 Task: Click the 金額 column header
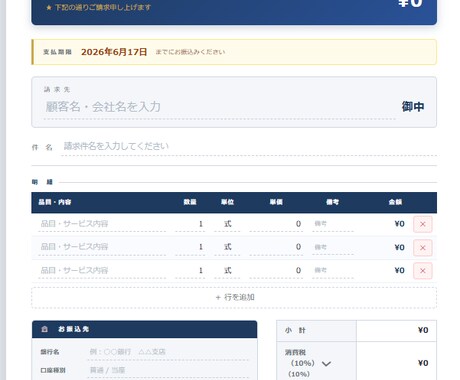395,202
